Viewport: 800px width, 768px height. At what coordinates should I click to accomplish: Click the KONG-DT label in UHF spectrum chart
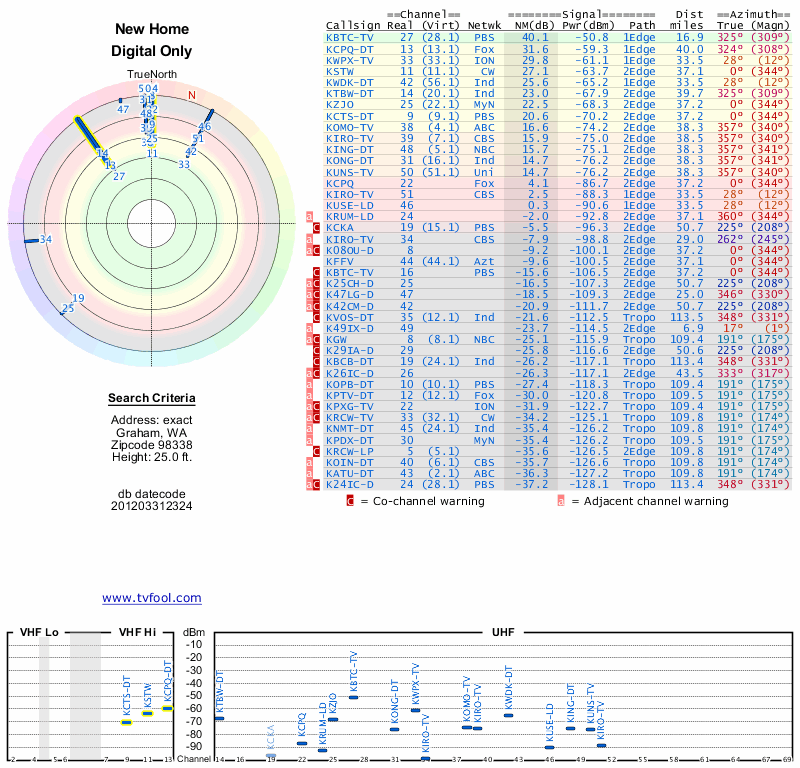pyautogui.click(x=394, y=701)
